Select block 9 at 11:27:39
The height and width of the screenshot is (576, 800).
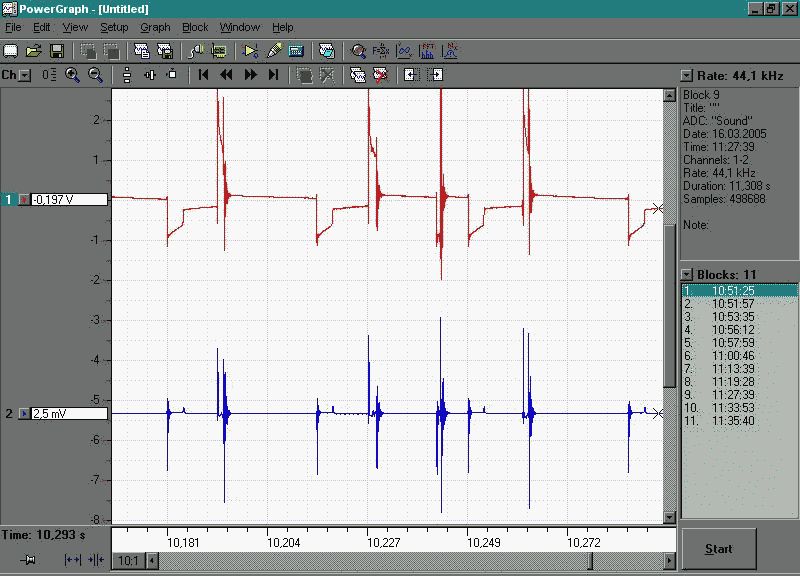tap(740, 394)
